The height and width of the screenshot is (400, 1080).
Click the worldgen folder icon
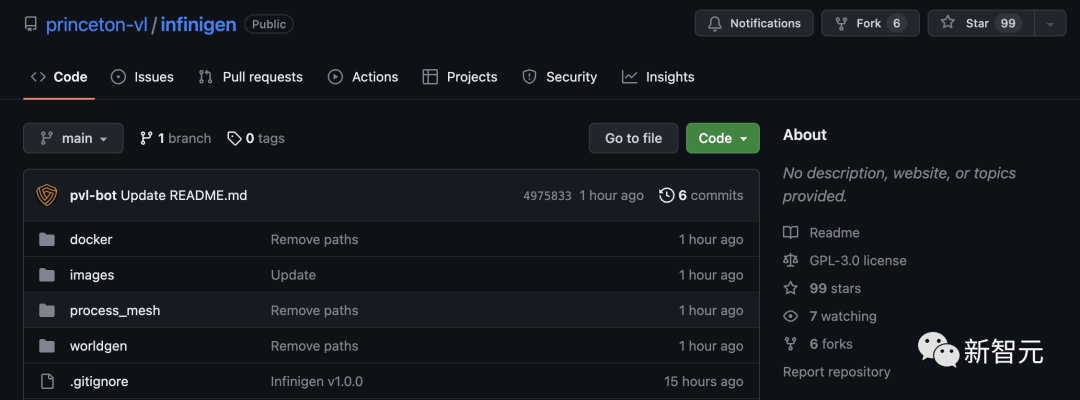[47, 346]
